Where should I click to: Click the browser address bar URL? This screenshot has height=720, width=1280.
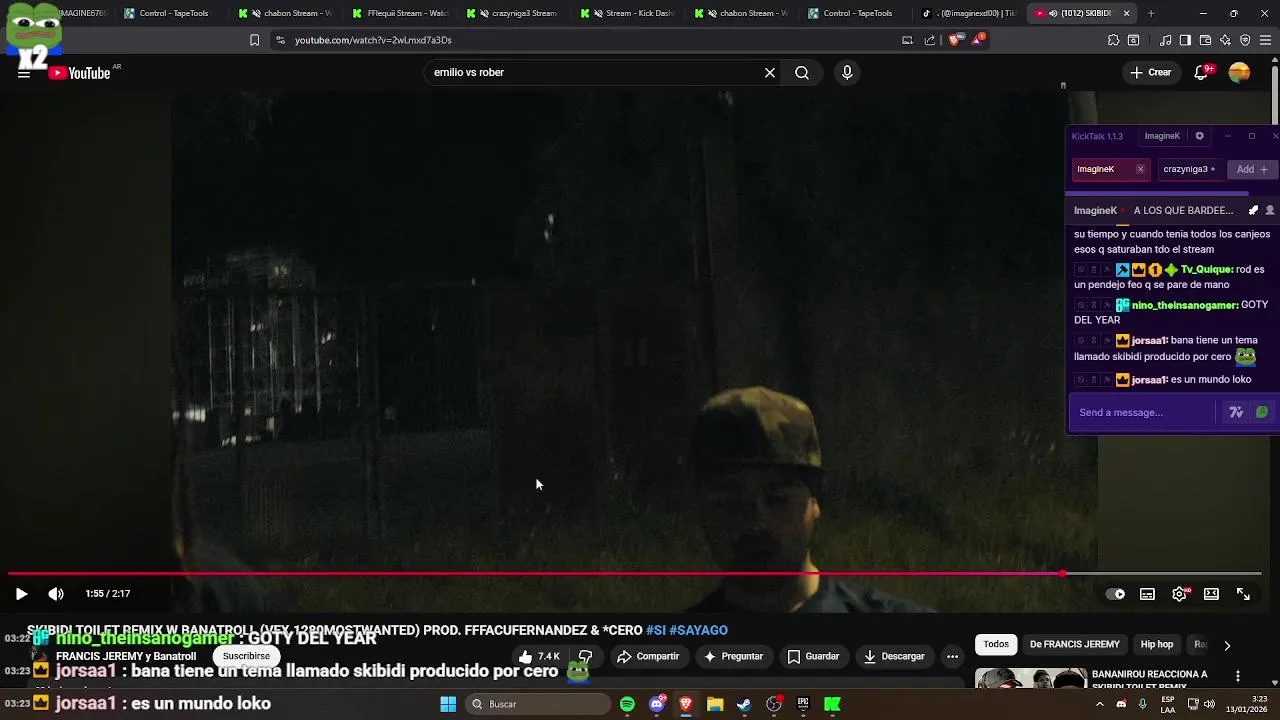(373, 40)
